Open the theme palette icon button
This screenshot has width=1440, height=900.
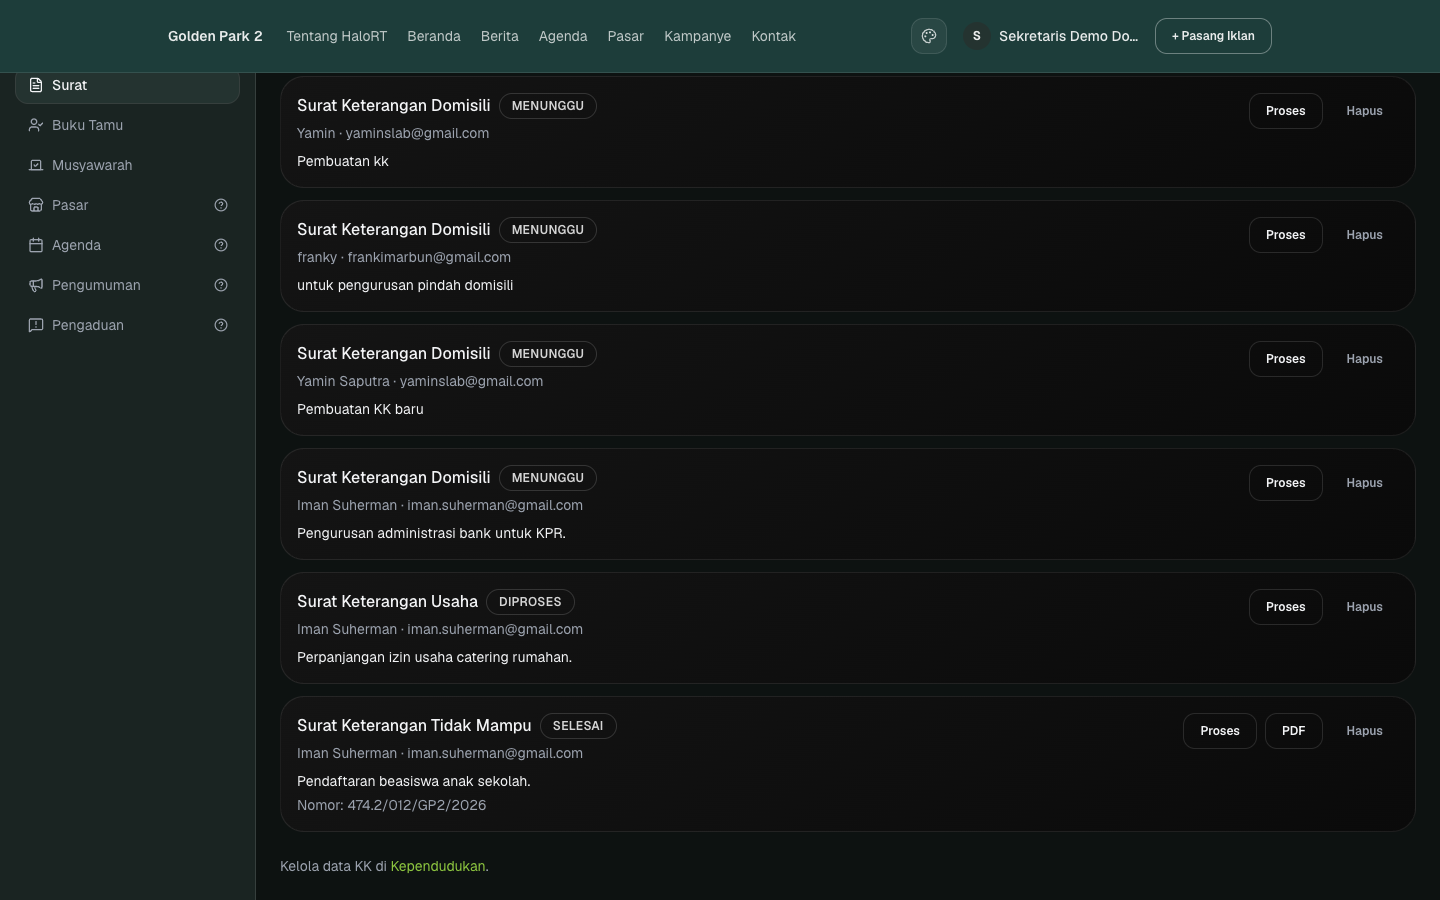[928, 36]
